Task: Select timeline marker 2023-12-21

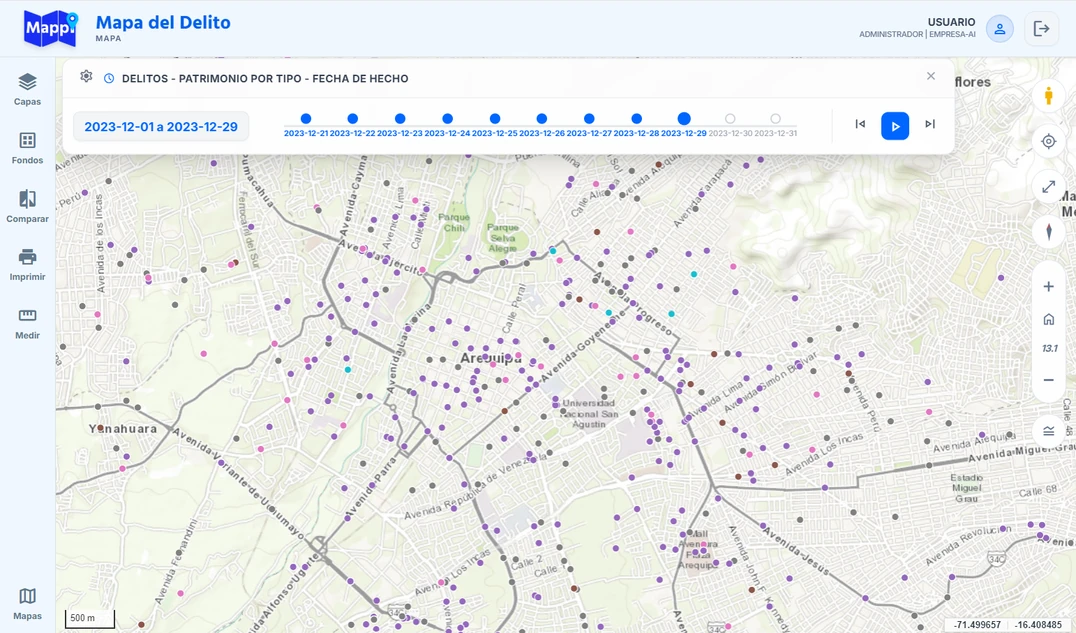Action: tap(306, 119)
